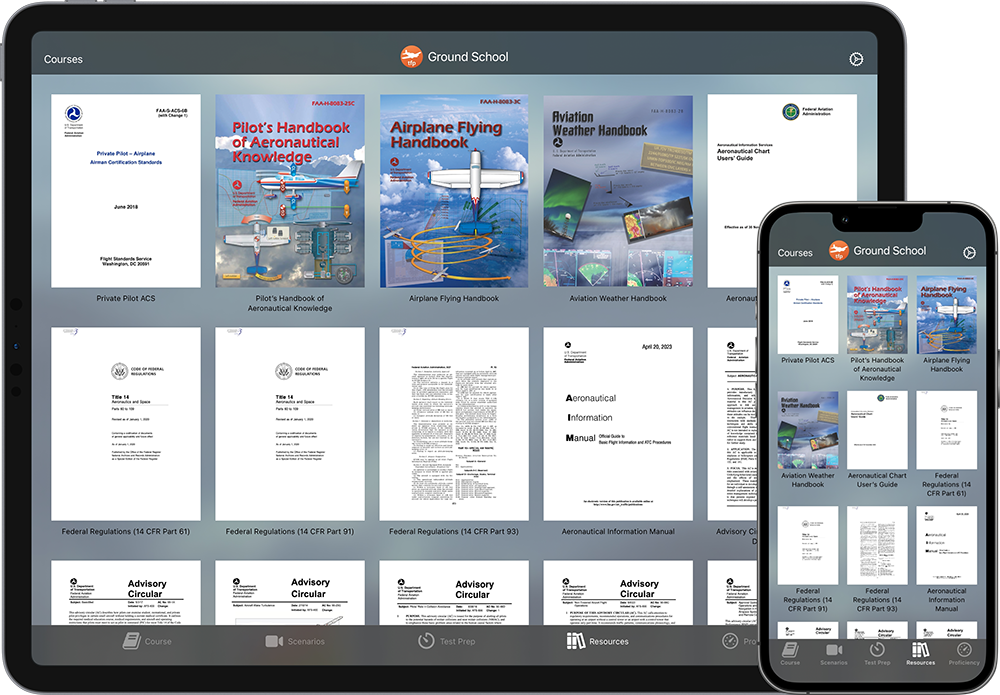Select Resources tab on iPhone
The image size is (1000, 695).
pyautogui.click(x=920, y=654)
